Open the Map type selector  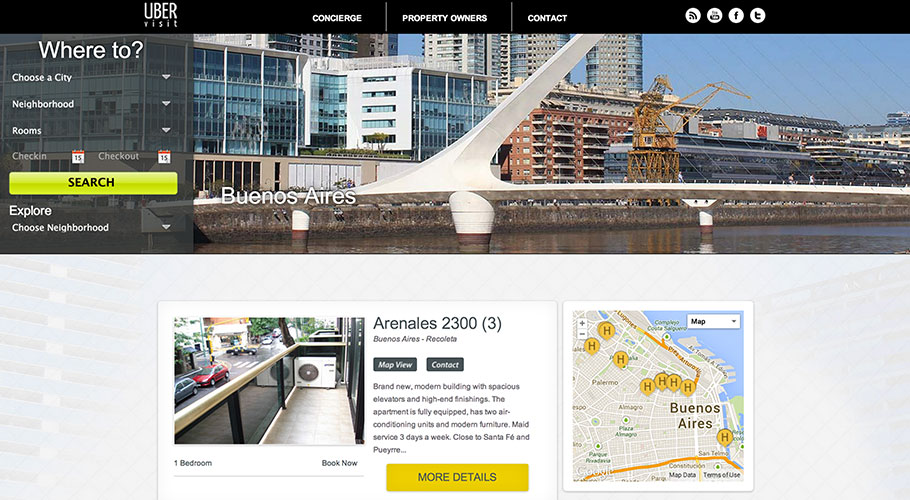[713, 321]
